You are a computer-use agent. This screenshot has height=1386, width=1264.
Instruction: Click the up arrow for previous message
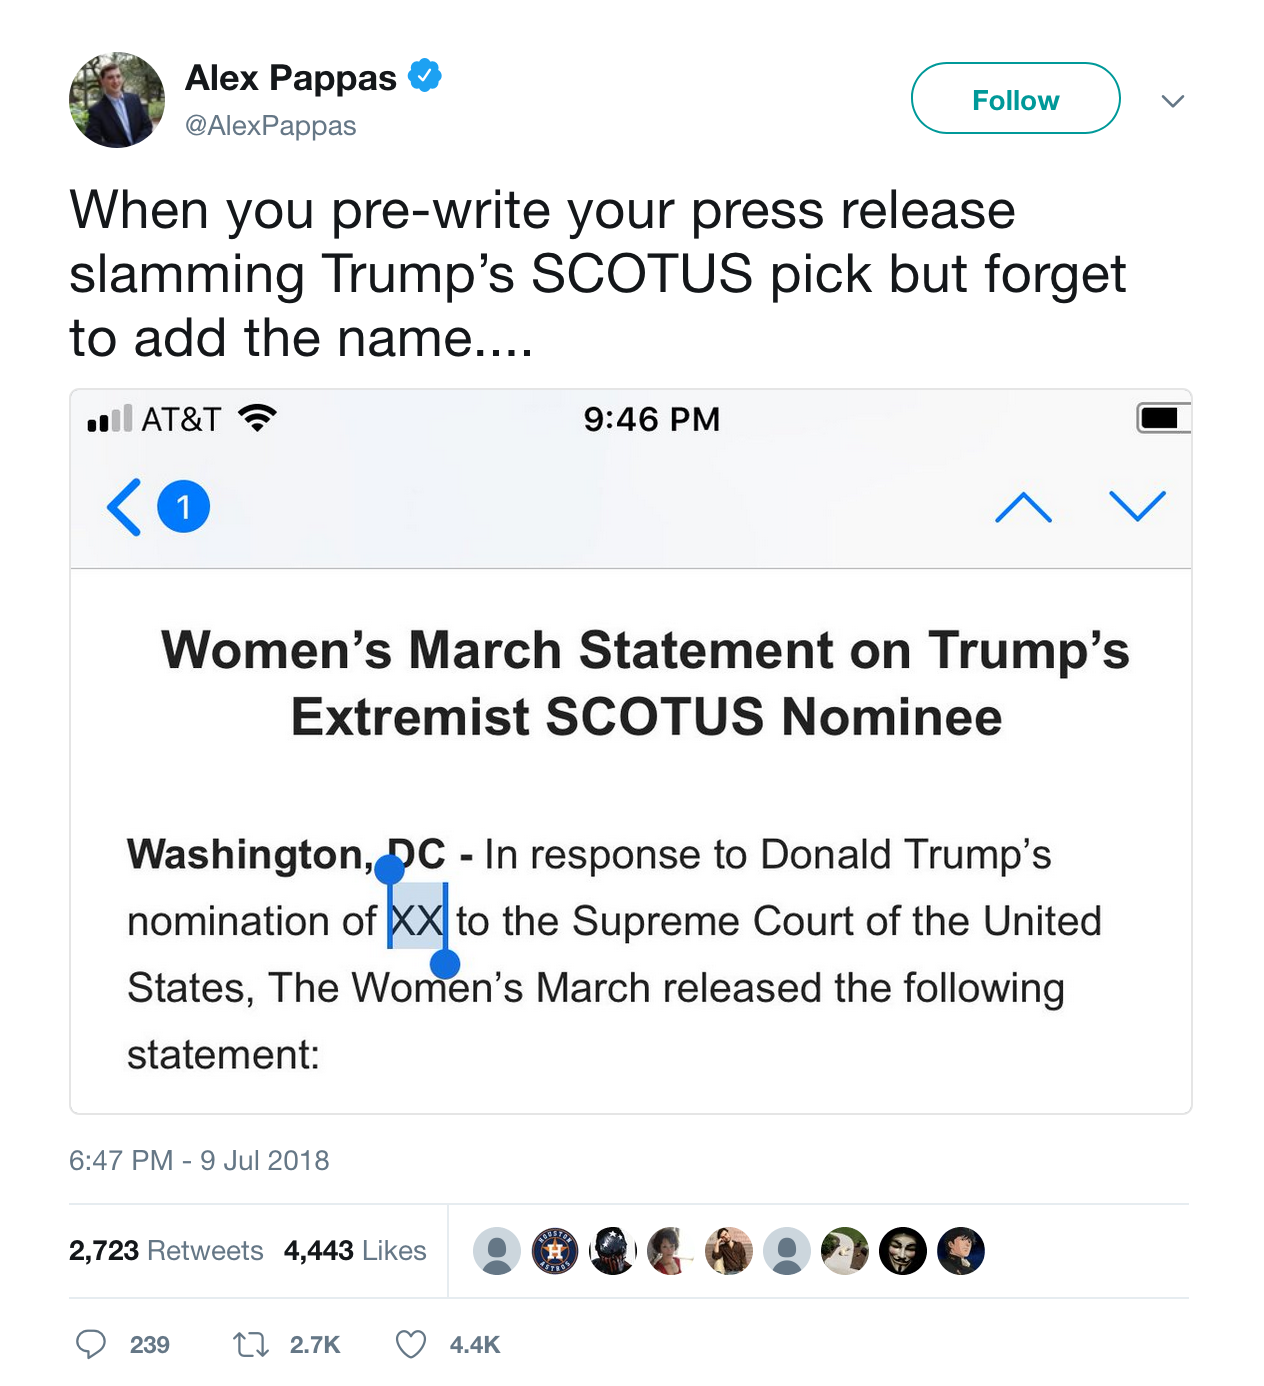pyautogui.click(x=1023, y=507)
